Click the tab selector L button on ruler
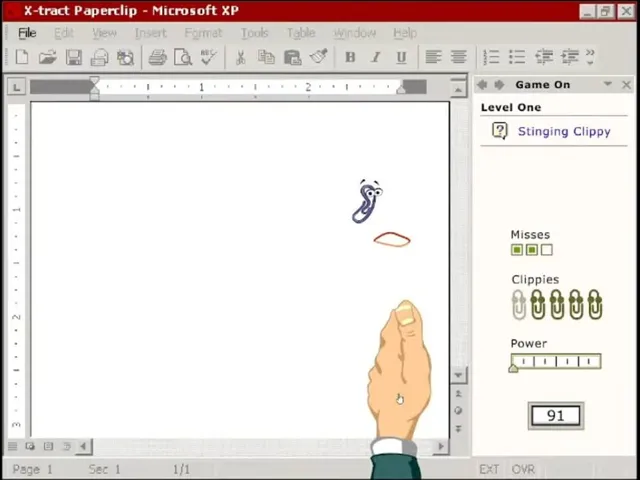The image size is (640, 480). click(x=16, y=87)
